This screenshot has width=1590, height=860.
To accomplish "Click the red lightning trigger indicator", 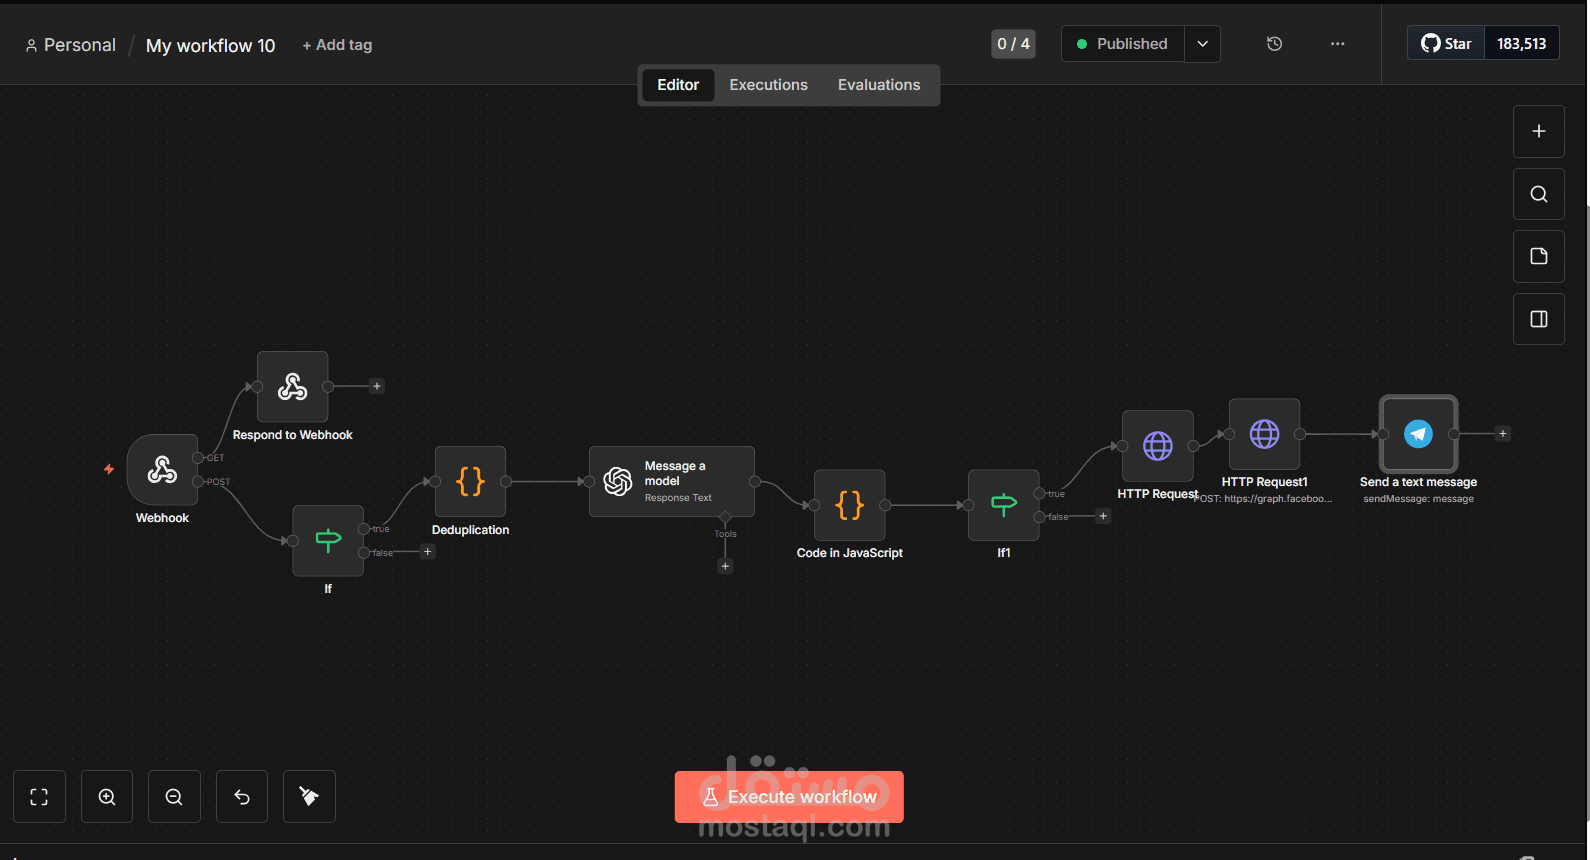I will [109, 469].
